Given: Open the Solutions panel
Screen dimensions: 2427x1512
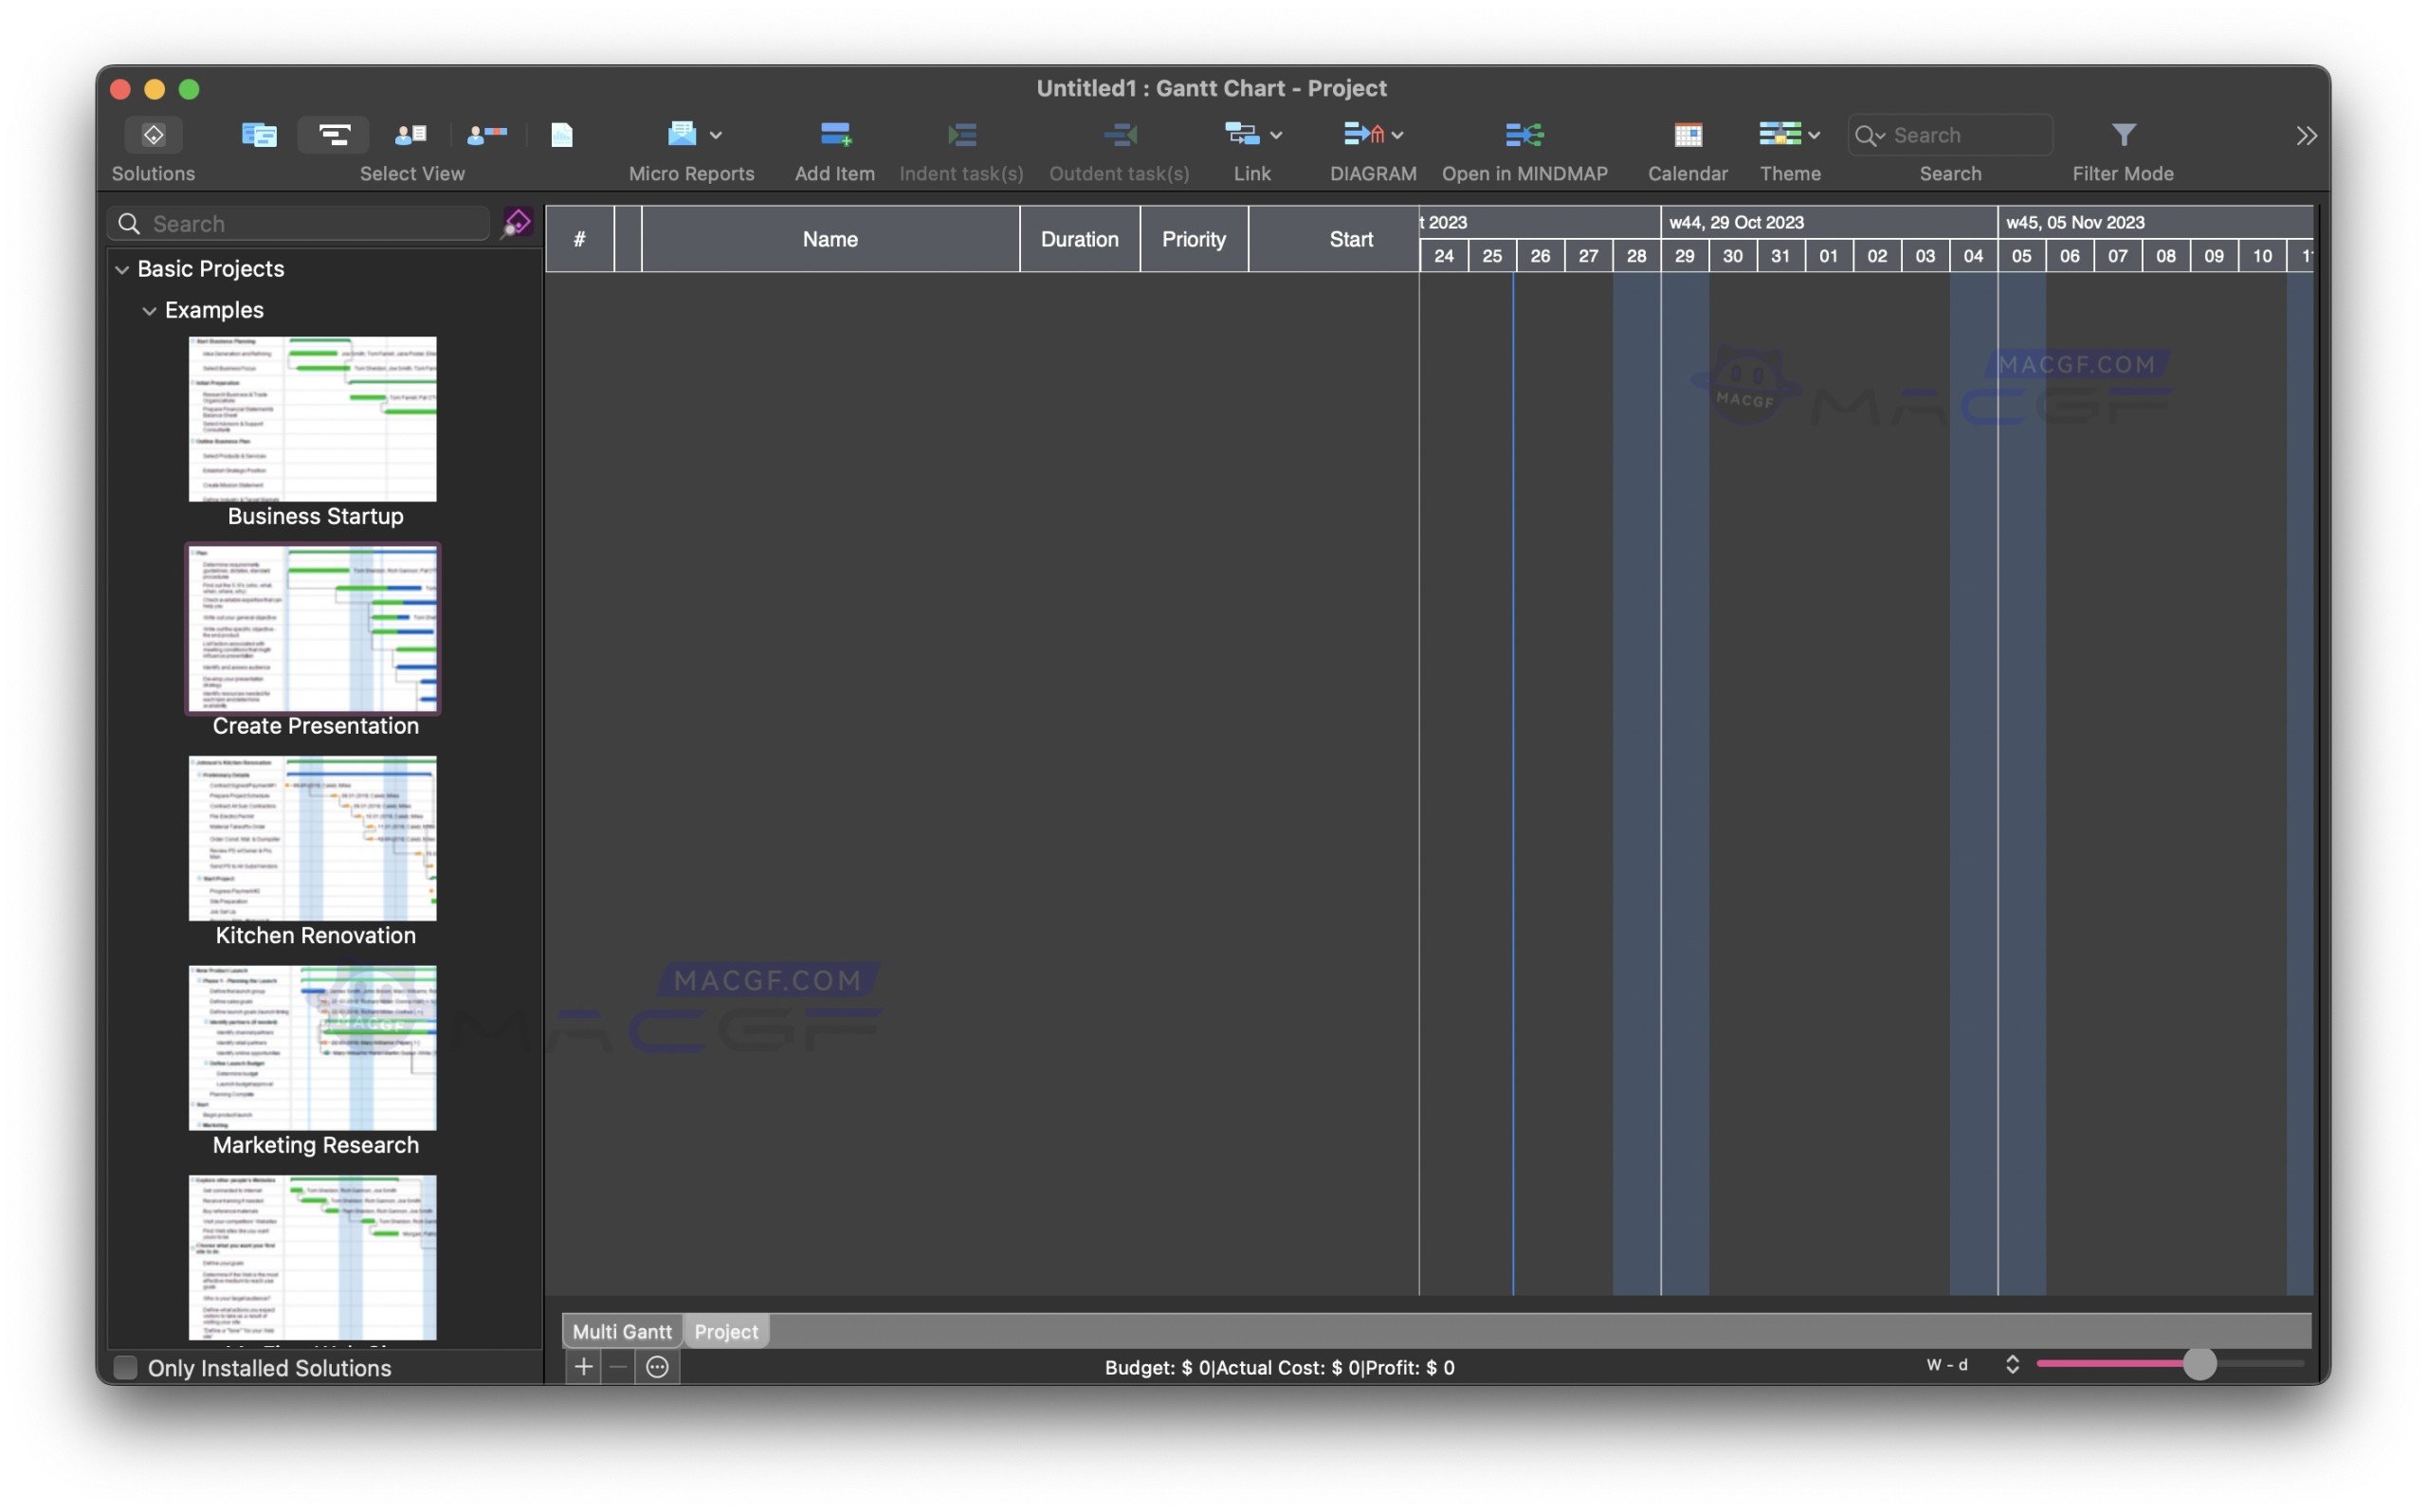Looking at the screenshot, I should click(x=152, y=135).
